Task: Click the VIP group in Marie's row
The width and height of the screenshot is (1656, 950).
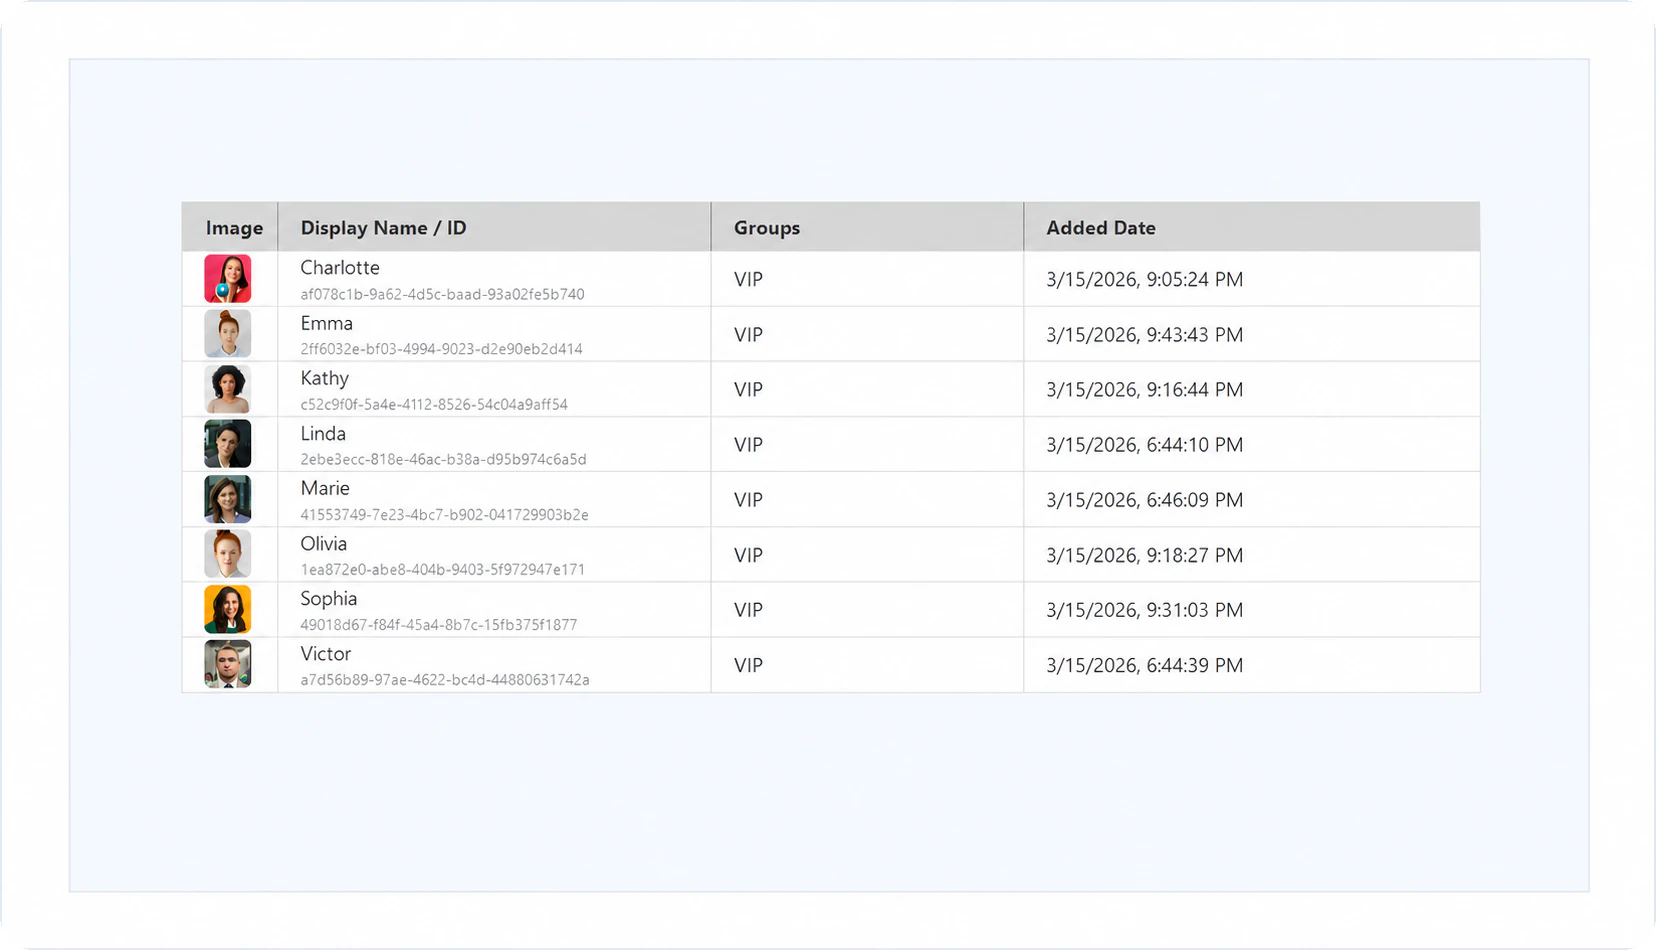Action: [x=748, y=499]
